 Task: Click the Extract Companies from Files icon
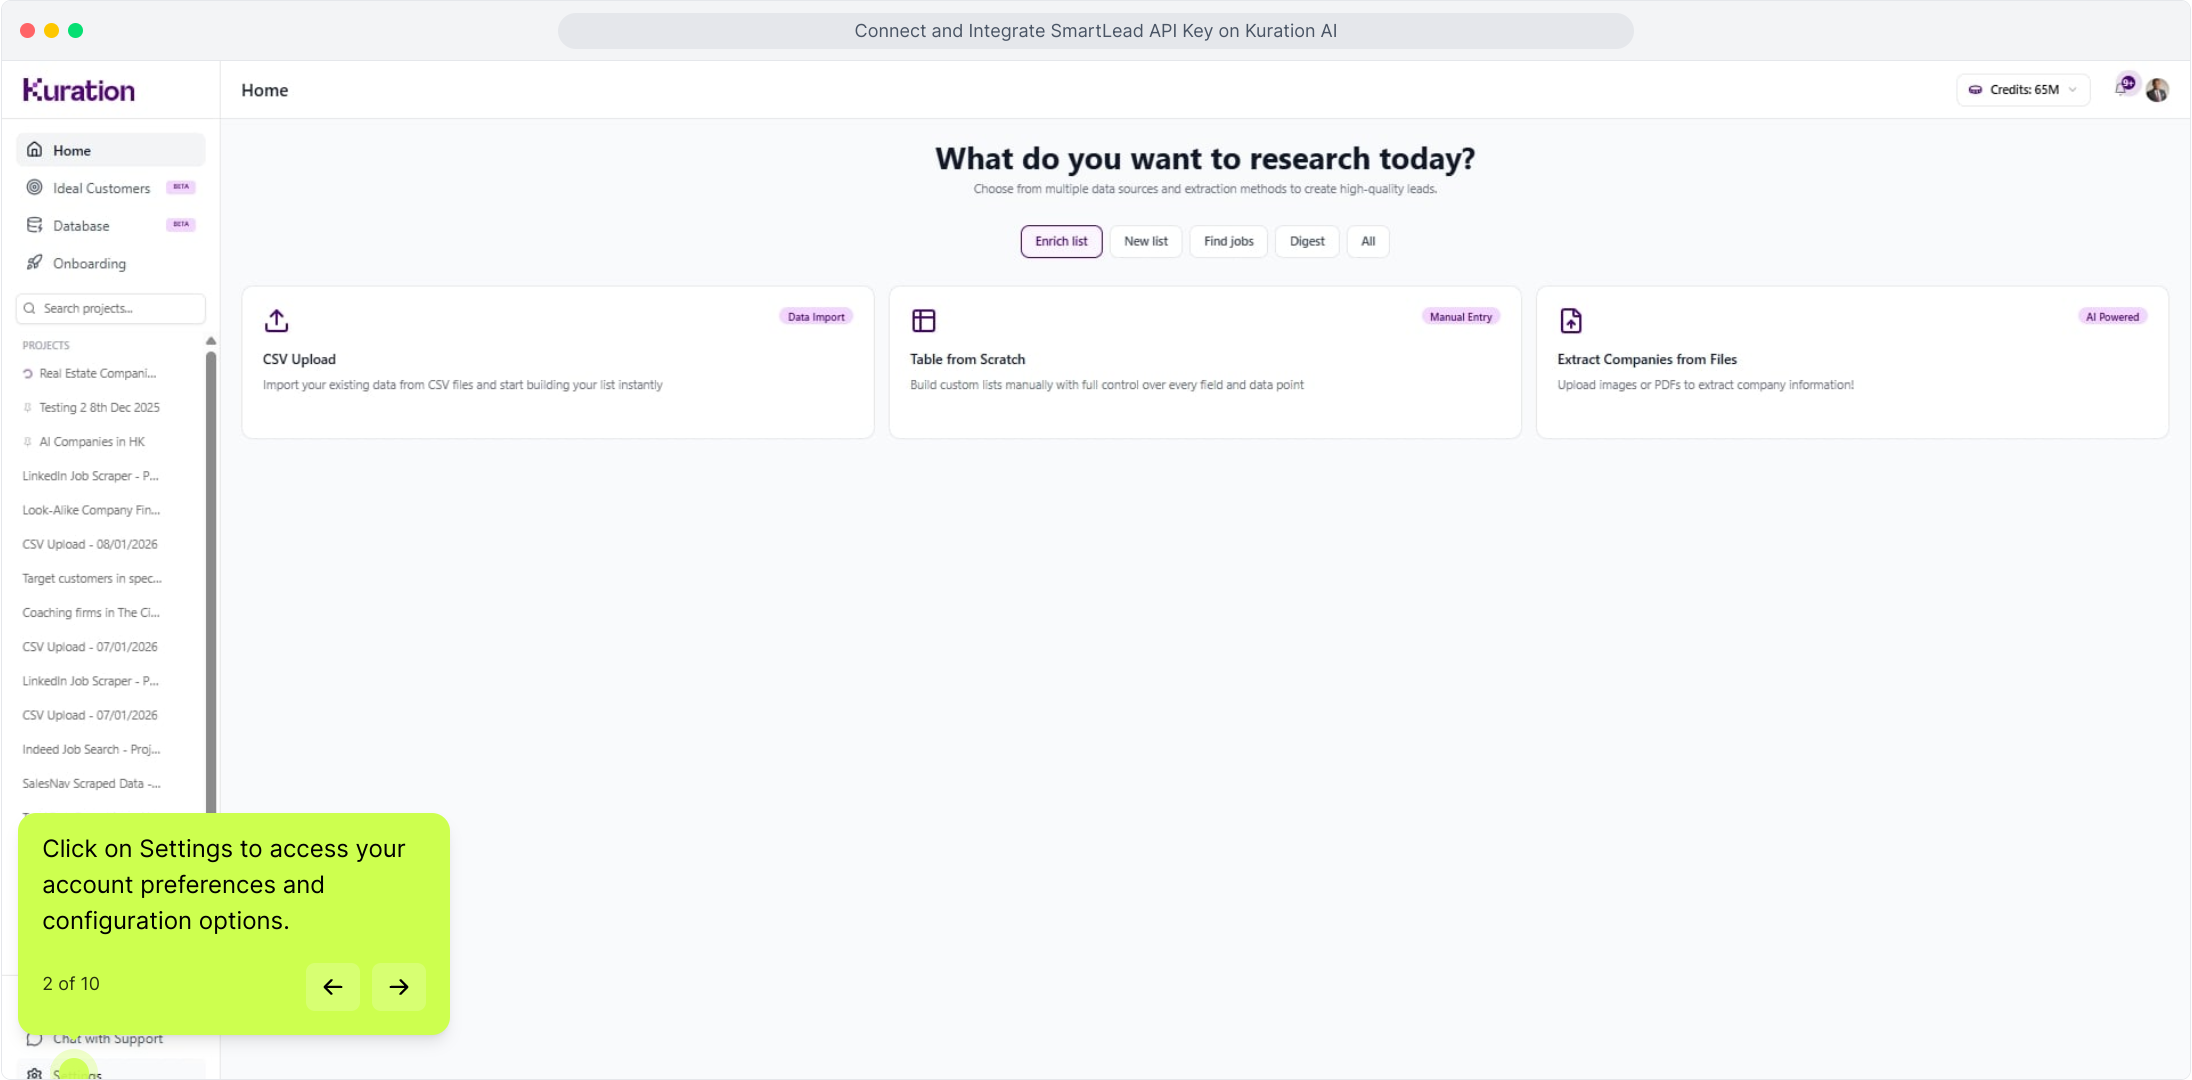click(x=1571, y=320)
